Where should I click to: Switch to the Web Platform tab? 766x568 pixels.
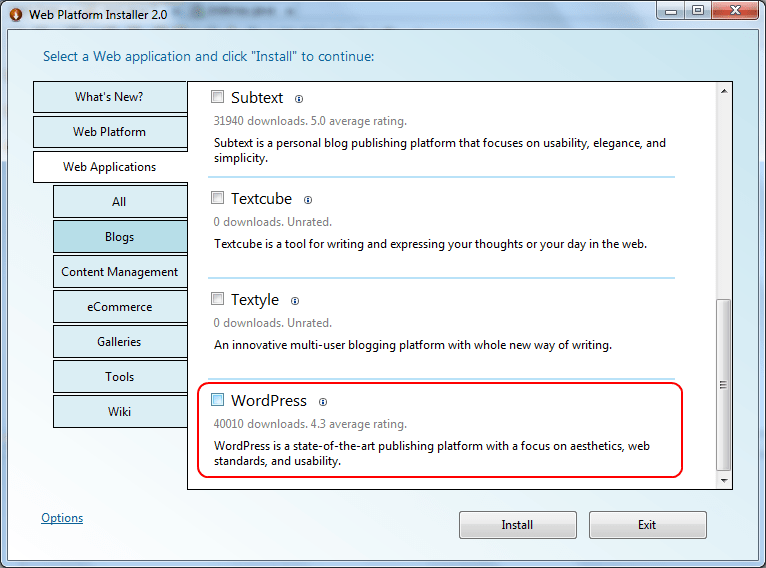coord(110,132)
